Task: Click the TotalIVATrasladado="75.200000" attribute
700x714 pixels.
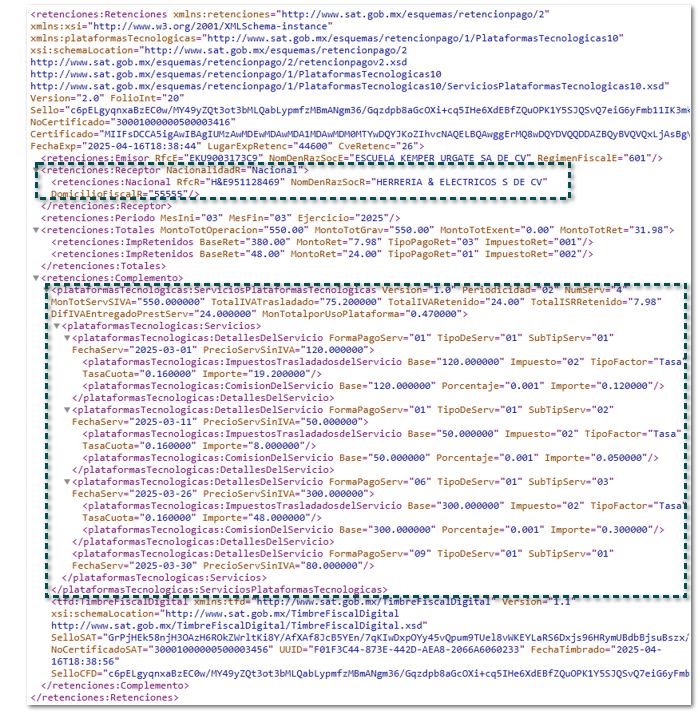Action: click(296, 302)
